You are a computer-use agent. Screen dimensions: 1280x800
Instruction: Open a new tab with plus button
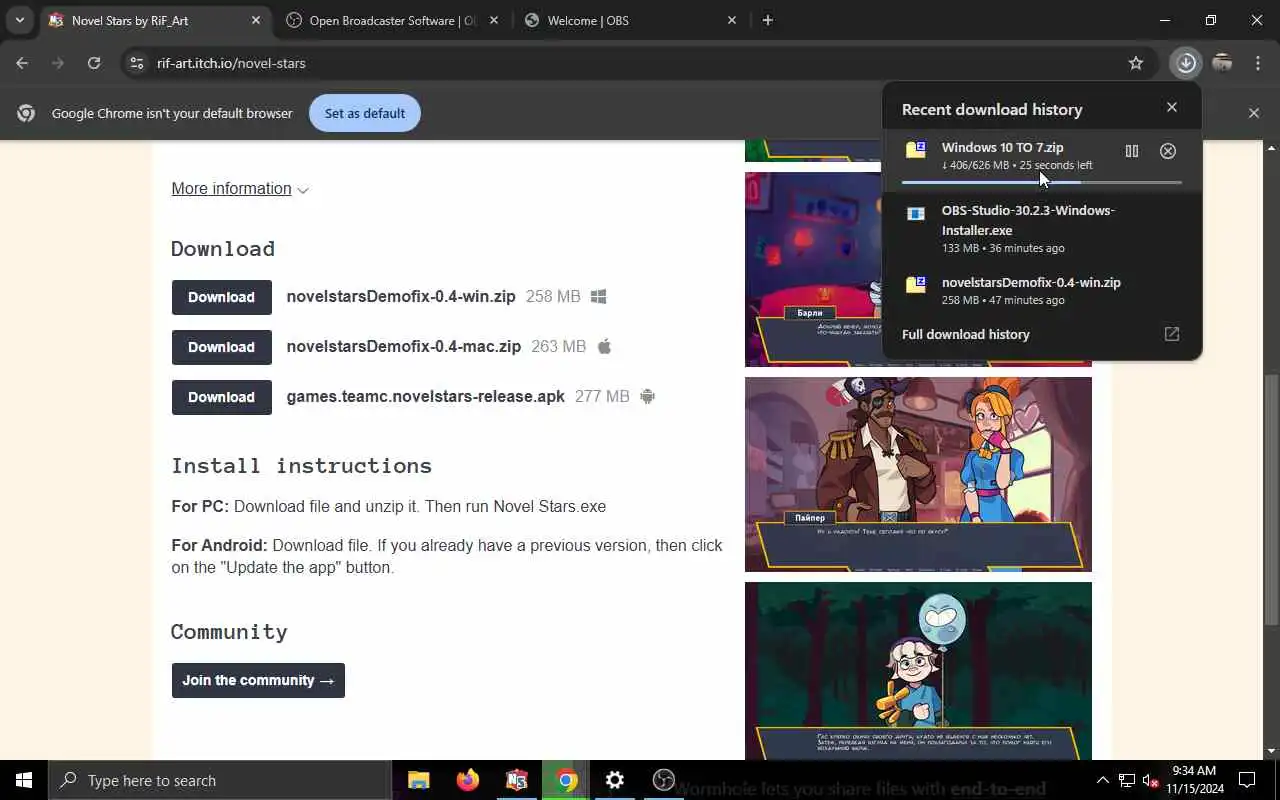coord(767,20)
